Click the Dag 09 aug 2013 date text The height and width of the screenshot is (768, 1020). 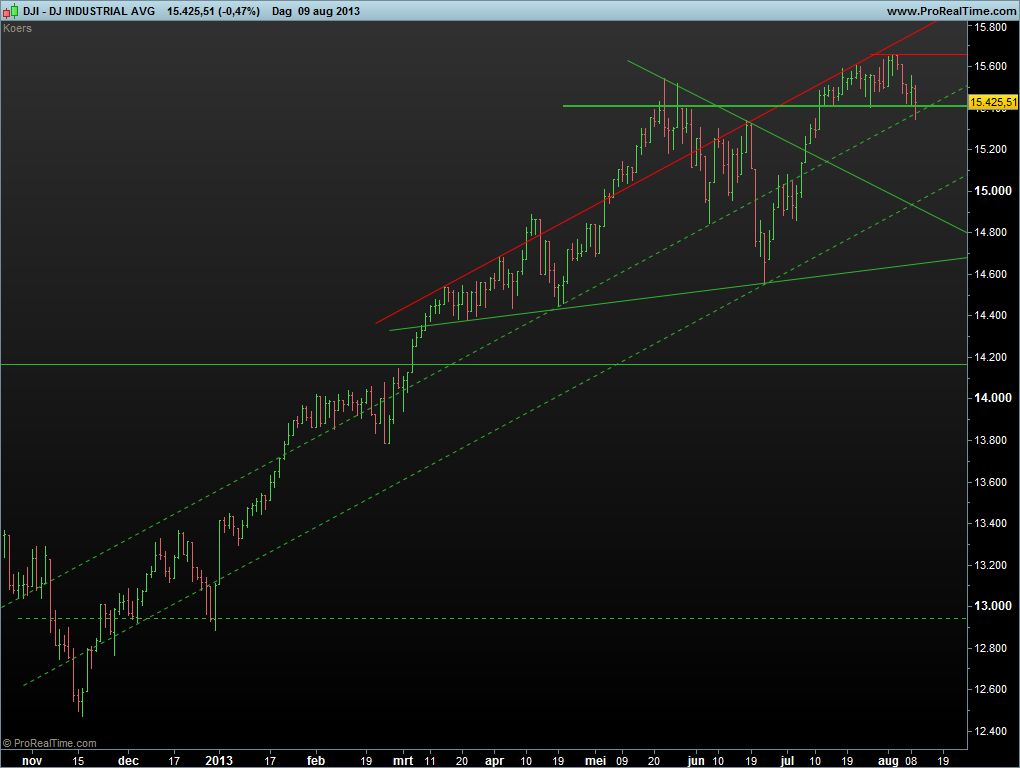click(x=316, y=11)
